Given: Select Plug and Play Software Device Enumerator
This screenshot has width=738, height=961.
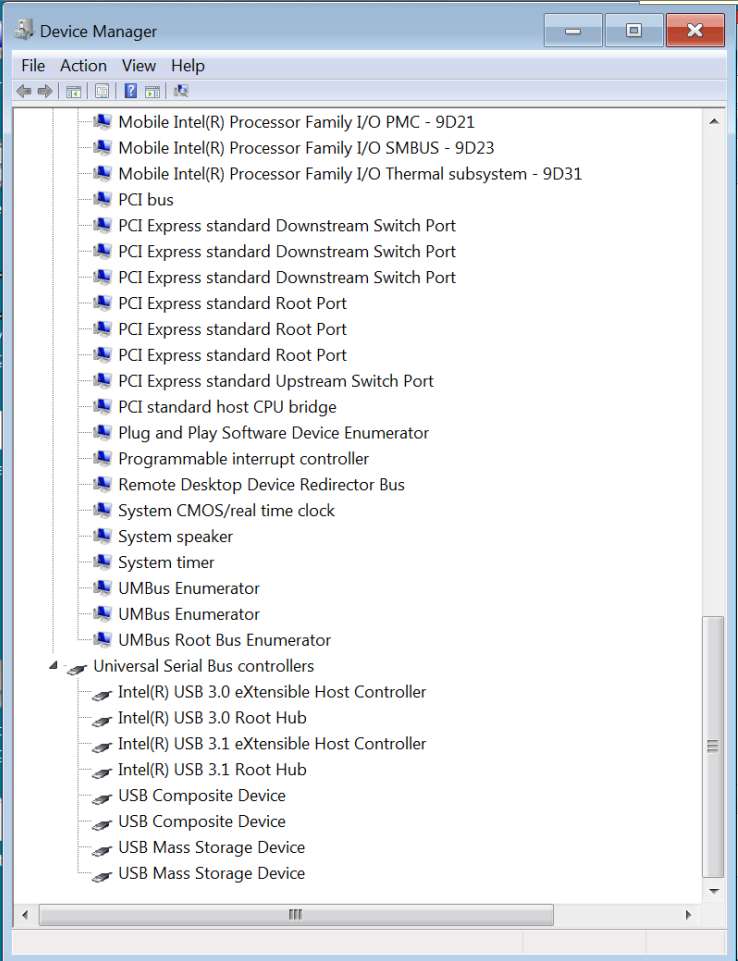Looking at the screenshot, I should tap(273, 433).
